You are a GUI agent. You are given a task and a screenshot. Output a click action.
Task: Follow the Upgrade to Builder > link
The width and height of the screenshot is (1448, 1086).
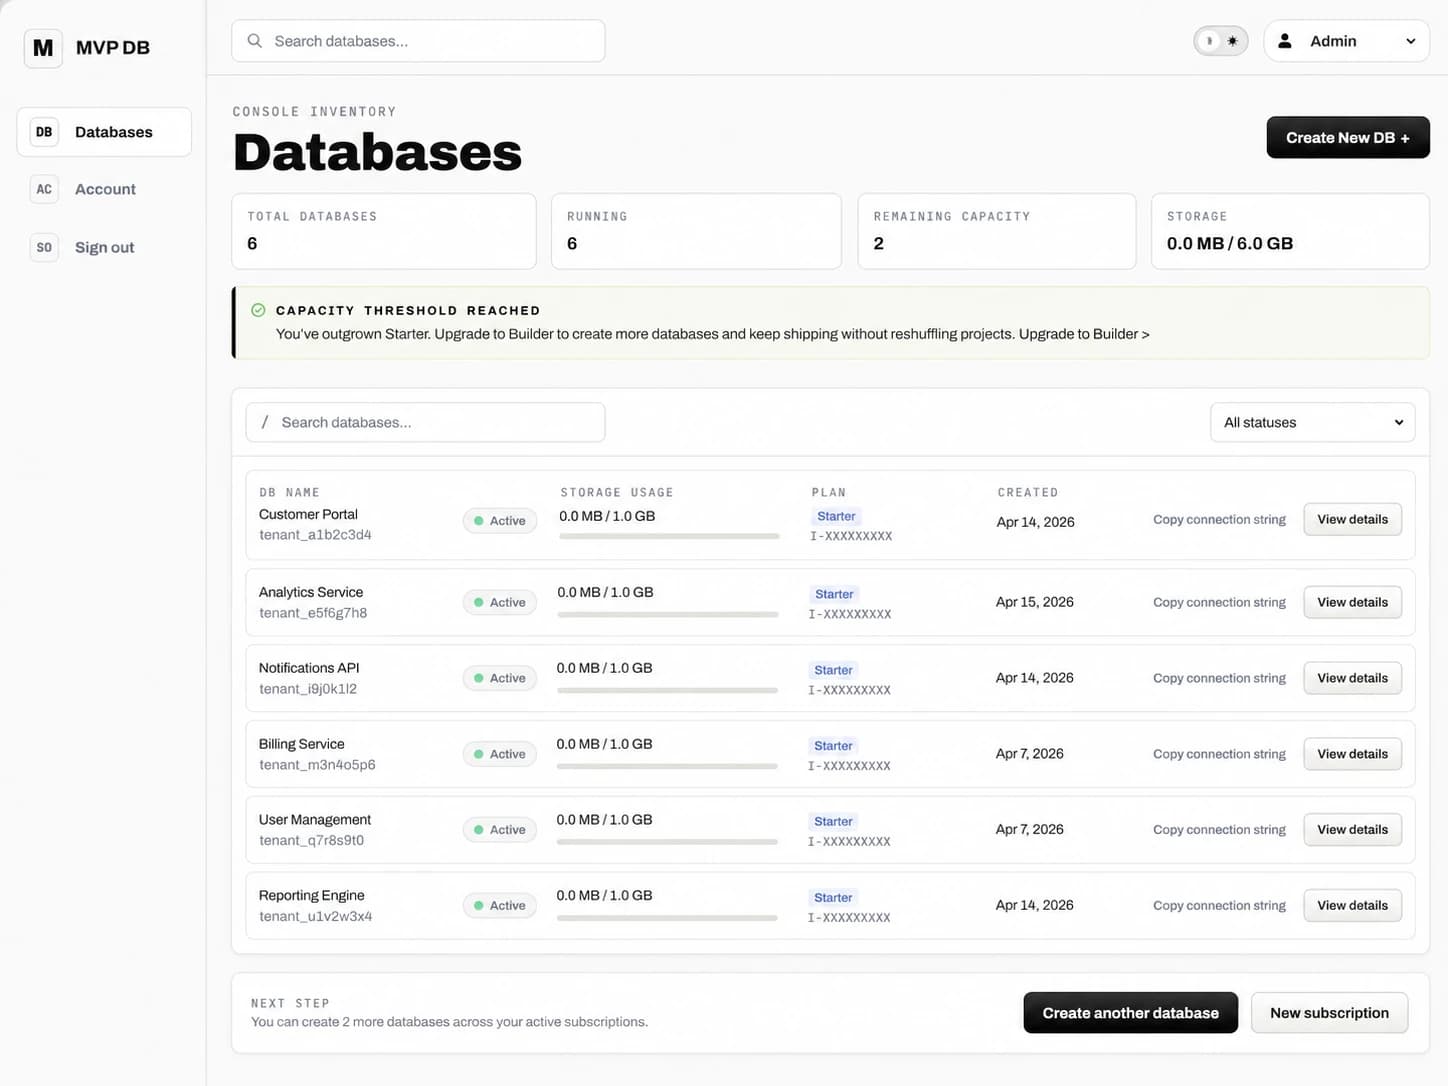click(1084, 334)
